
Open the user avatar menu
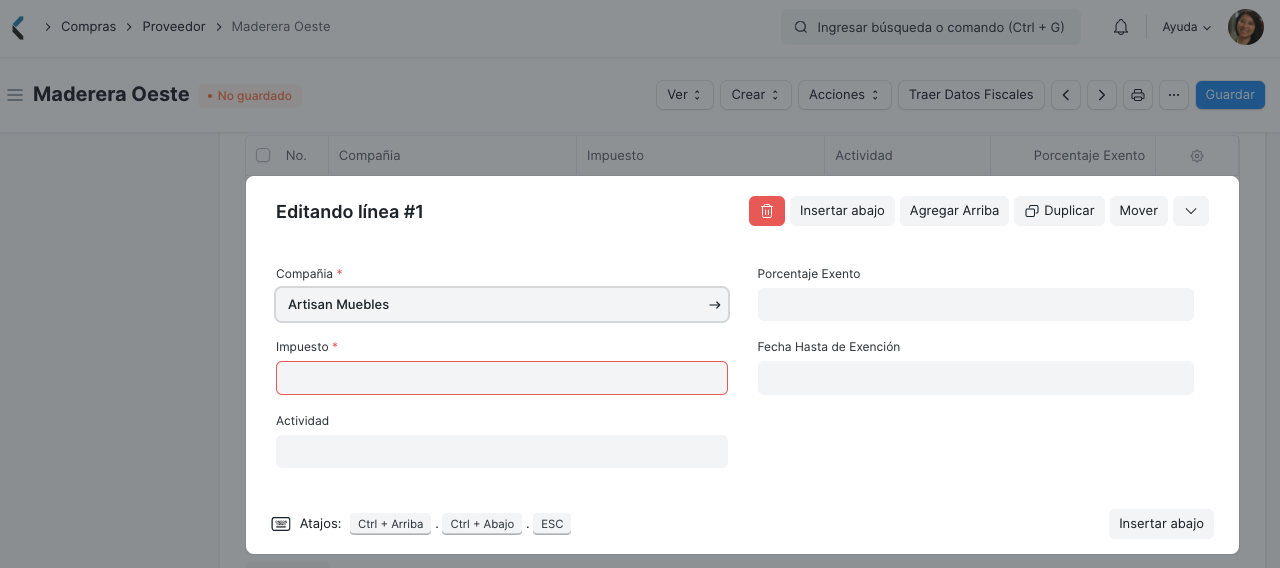point(1245,27)
